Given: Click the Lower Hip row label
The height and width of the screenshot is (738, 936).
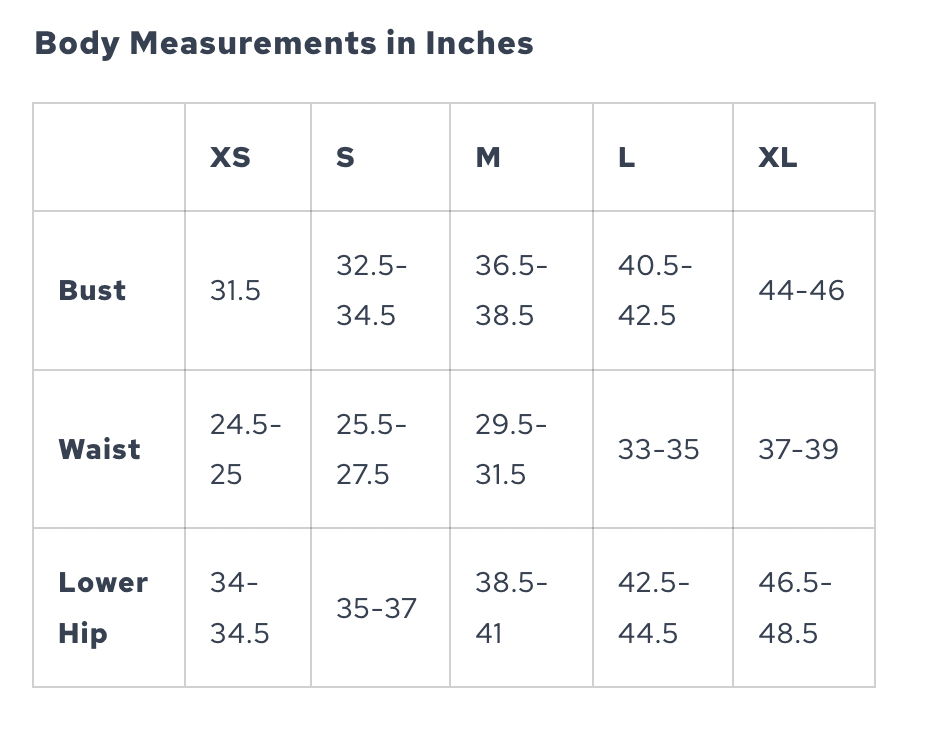Looking at the screenshot, I should pyautogui.click(x=103, y=608).
